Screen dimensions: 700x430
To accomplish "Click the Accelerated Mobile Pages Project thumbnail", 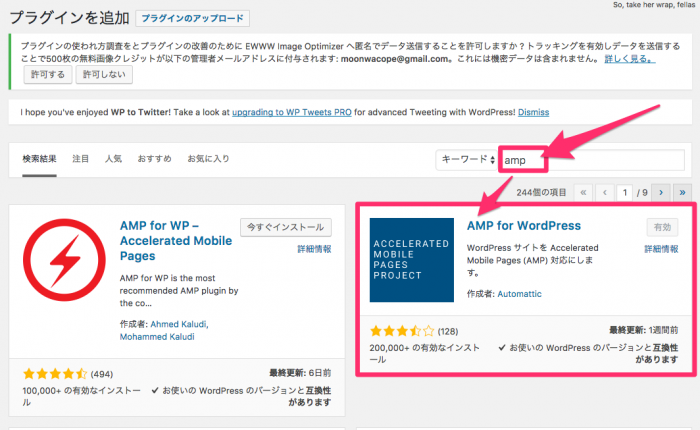I will coord(412,260).
